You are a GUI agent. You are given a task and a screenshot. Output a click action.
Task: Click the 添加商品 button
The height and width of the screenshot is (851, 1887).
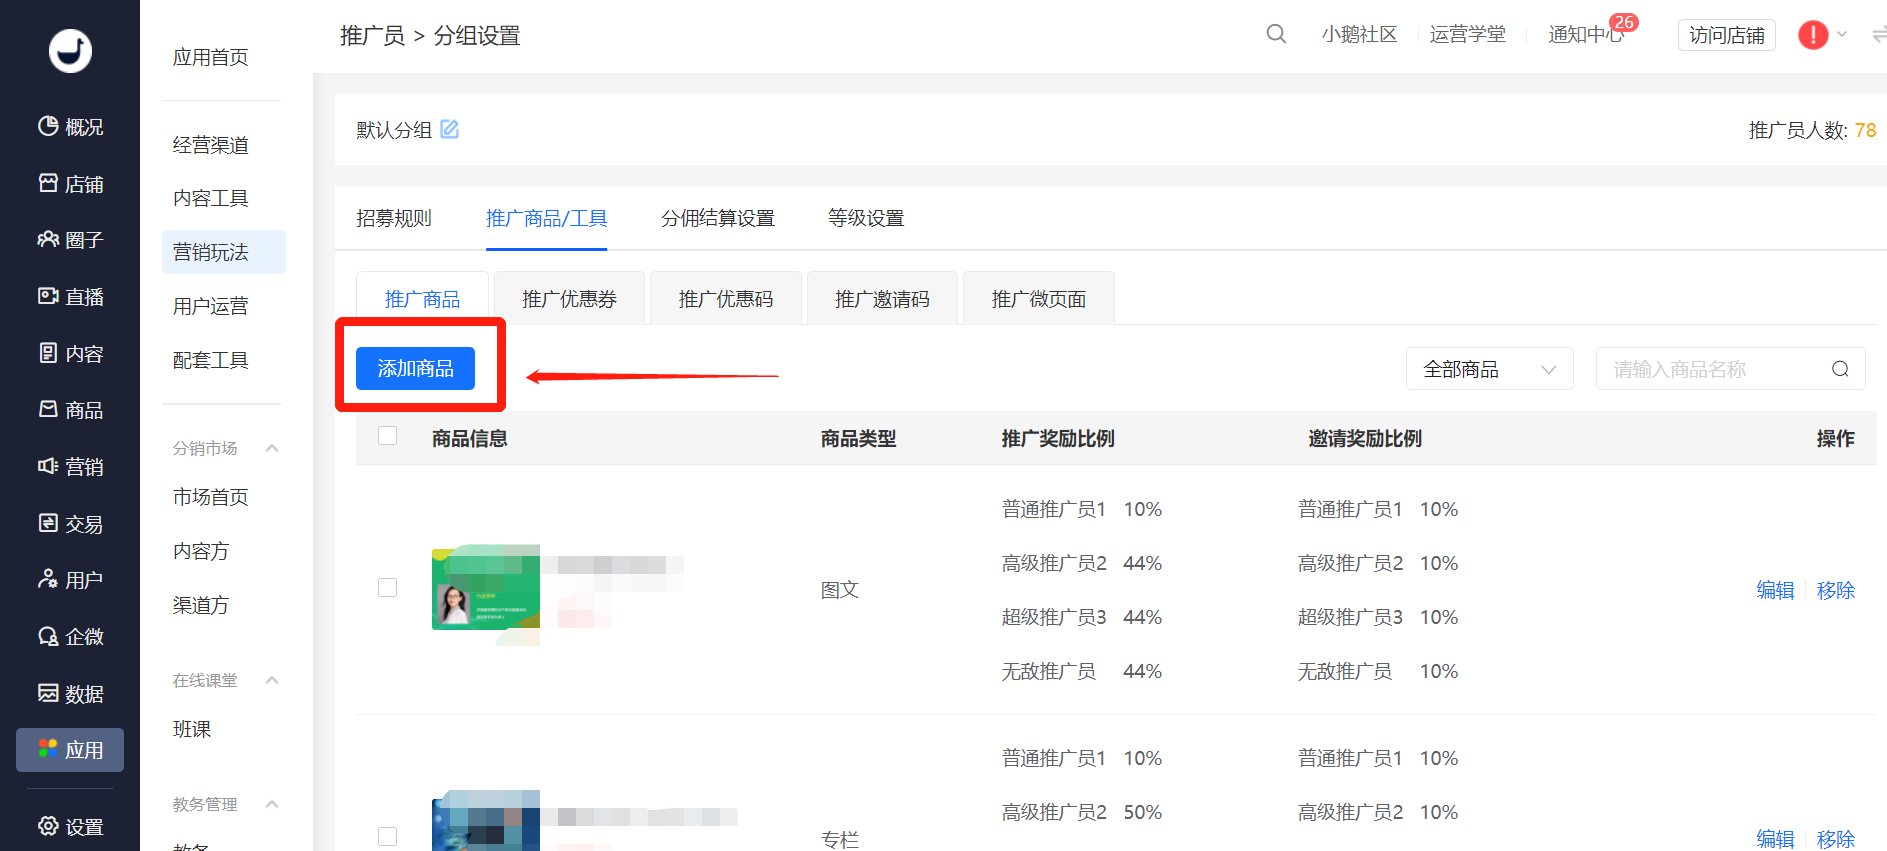[x=415, y=368]
